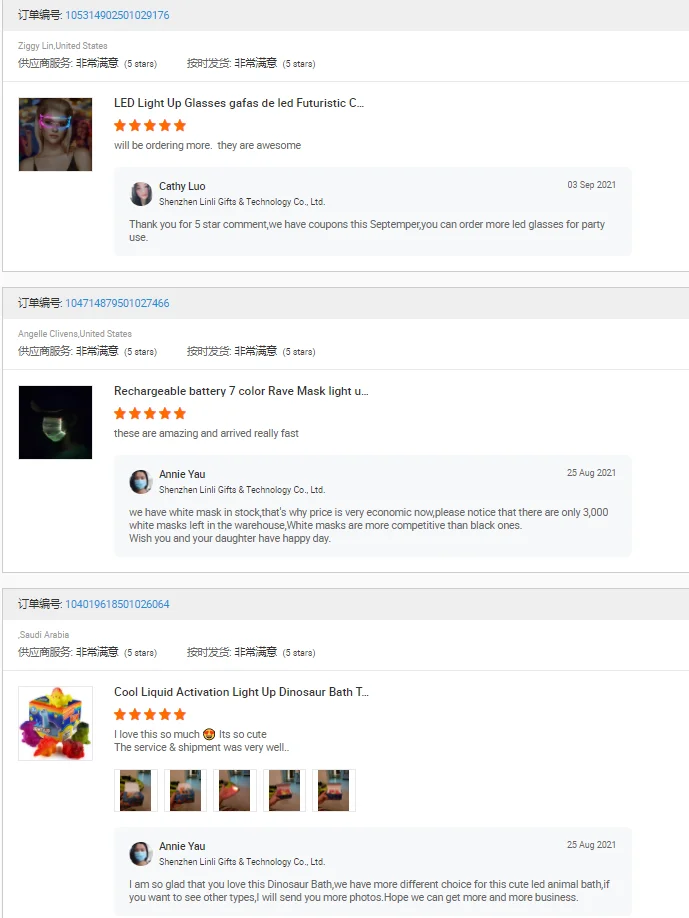View the fourth review photo of dinosaur toy
The image size is (689, 918).
point(284,790)
